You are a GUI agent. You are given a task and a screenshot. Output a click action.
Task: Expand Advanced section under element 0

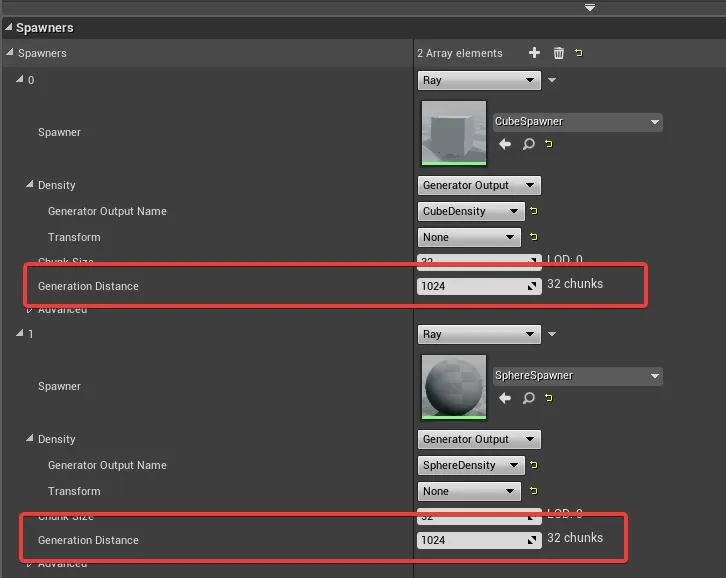click(29, 310)
